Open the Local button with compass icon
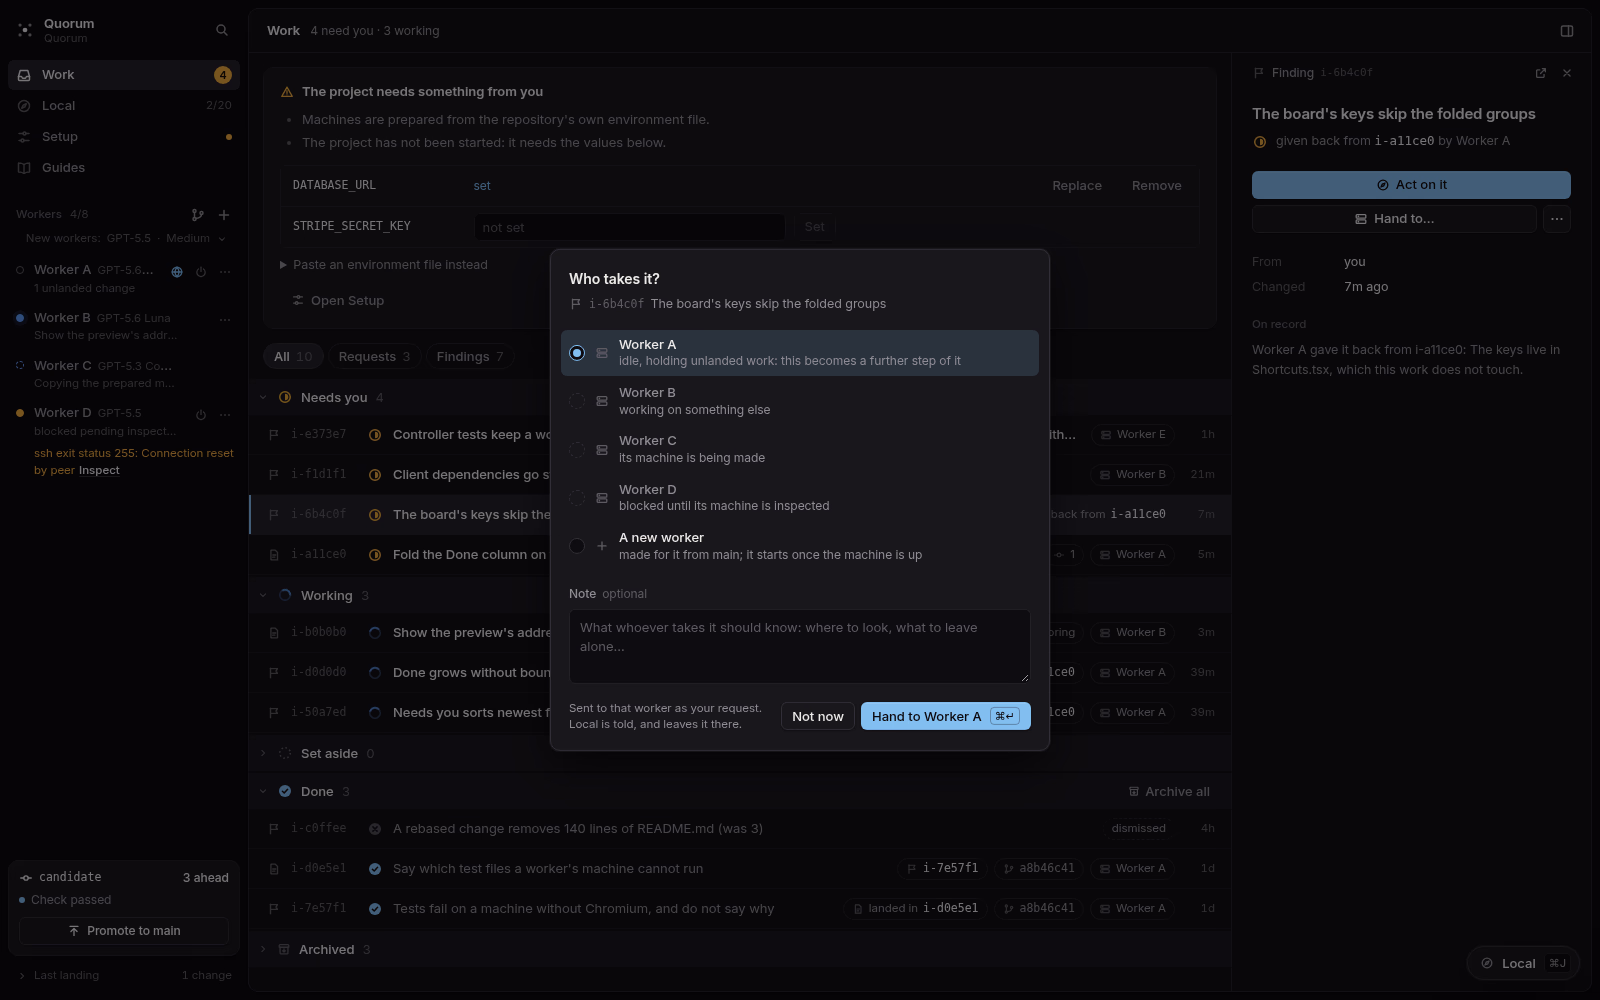This screenshot has height=1000, width=1600. pos(1523,963)
